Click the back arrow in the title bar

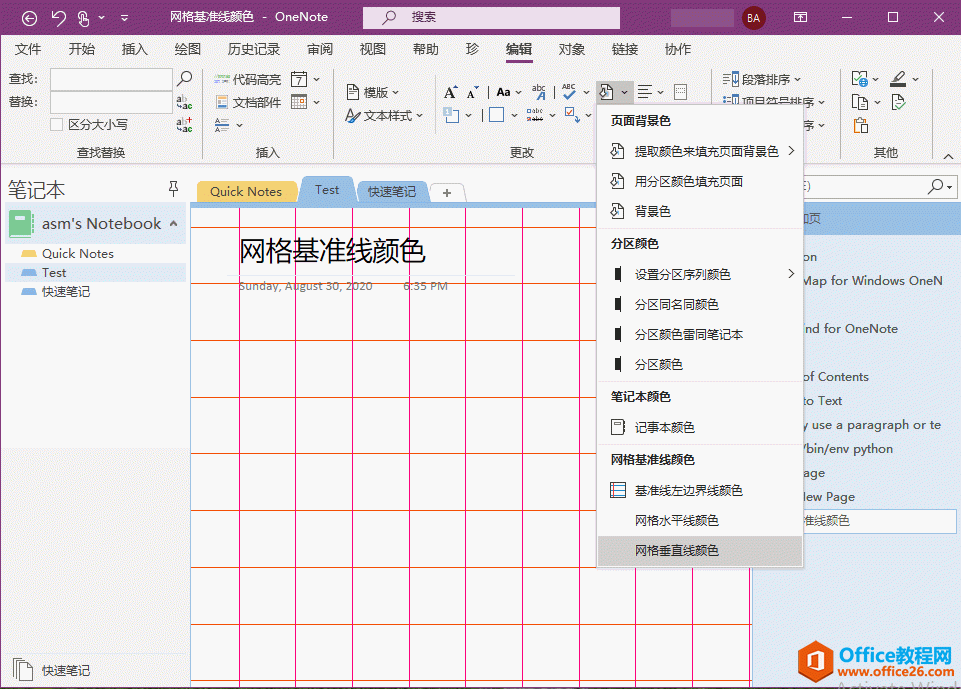29,17
